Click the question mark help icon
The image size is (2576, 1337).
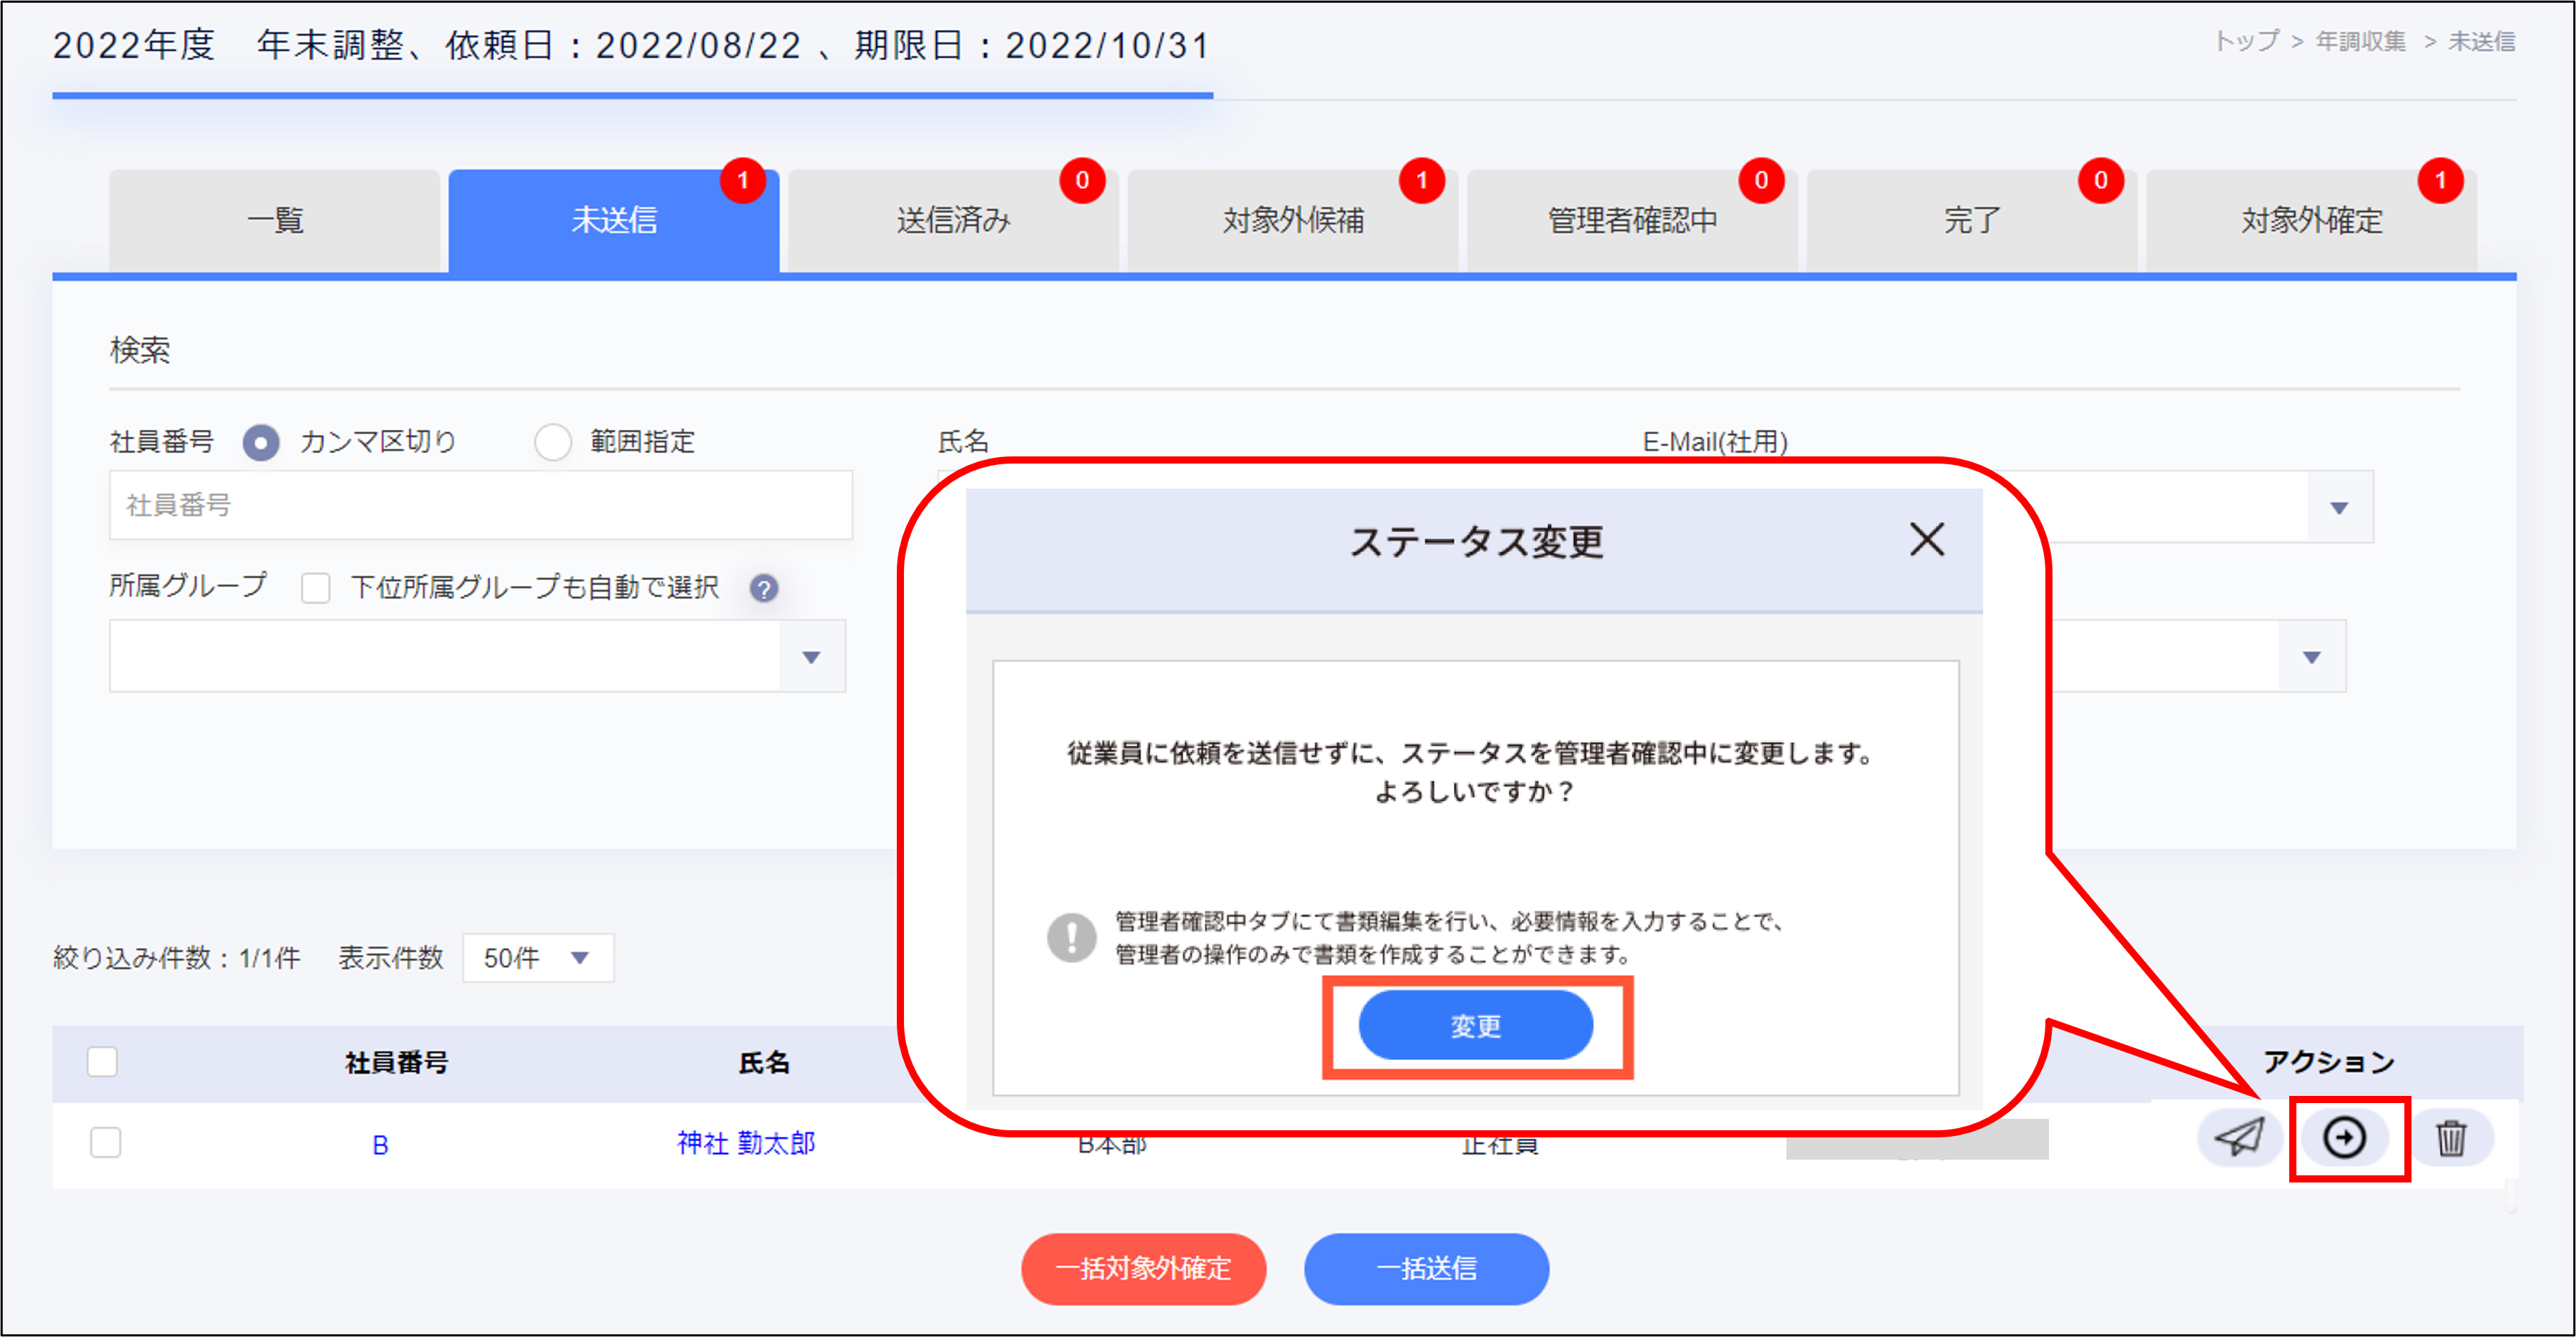[764, 588]
